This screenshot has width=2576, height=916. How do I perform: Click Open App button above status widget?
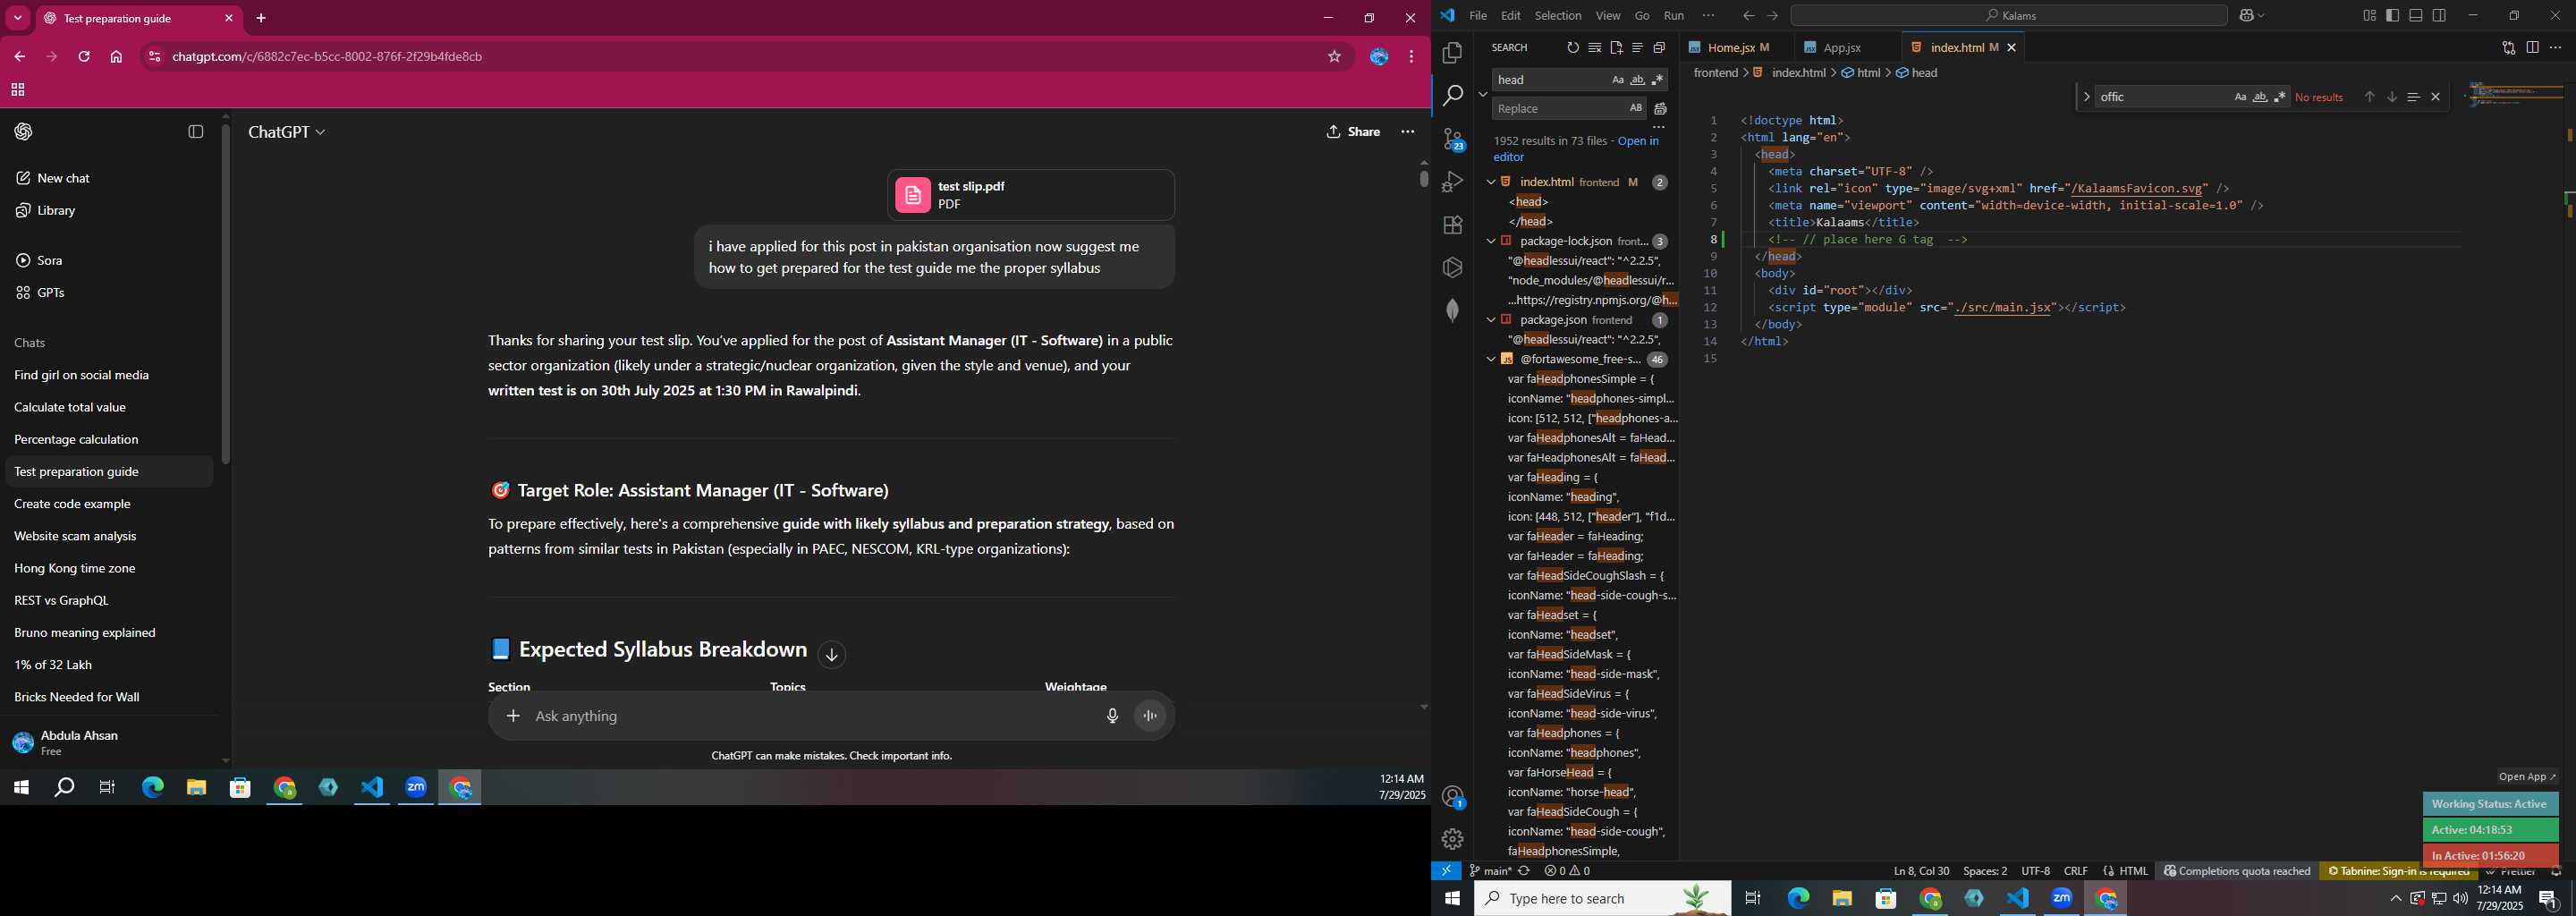[x=2526, y=777]
